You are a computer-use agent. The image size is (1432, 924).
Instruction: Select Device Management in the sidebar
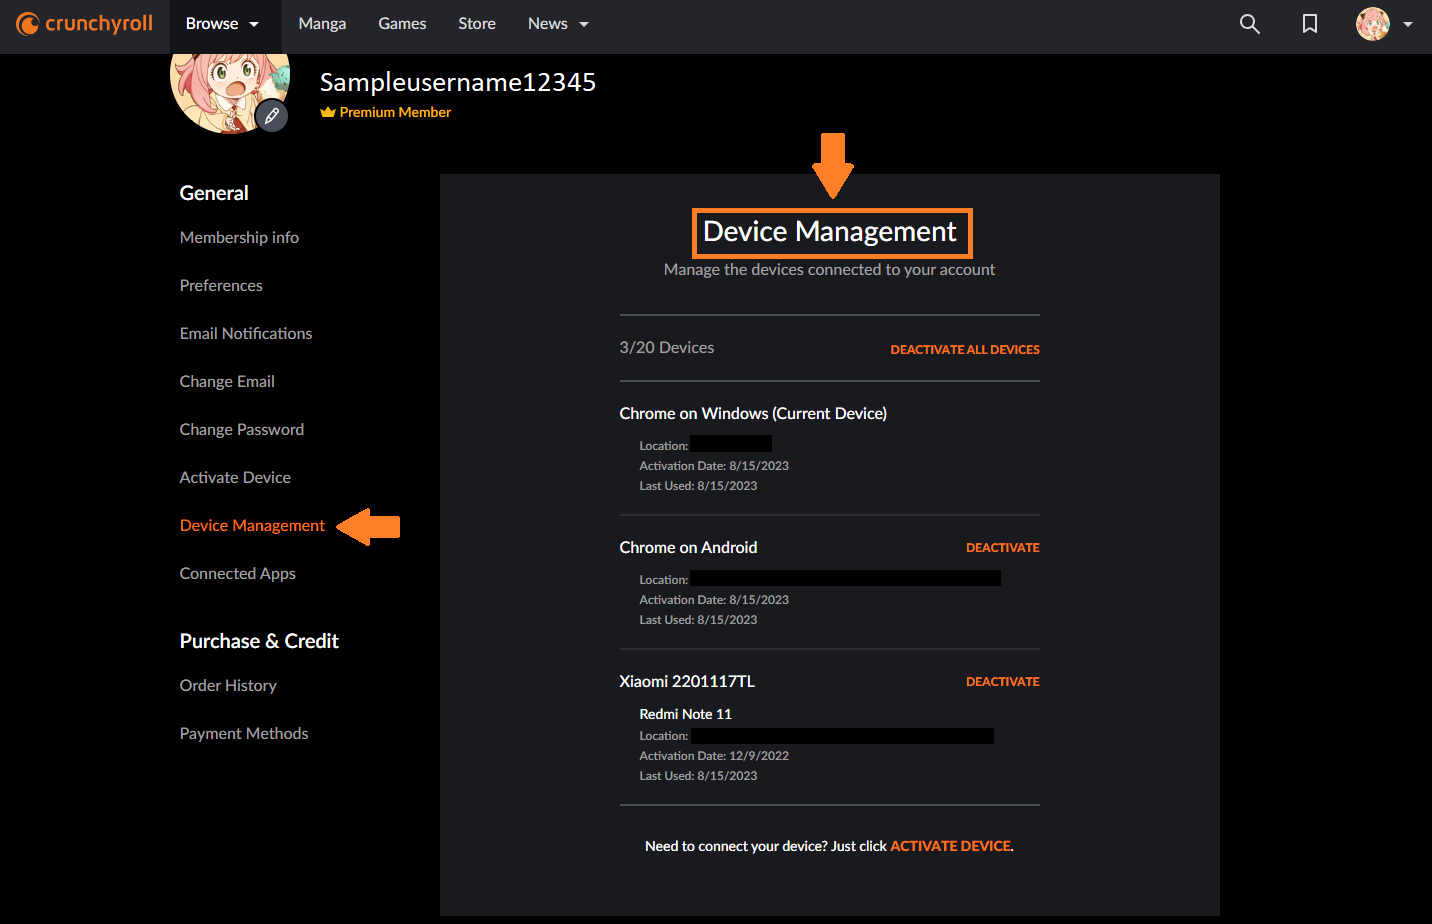coord(252,525)
